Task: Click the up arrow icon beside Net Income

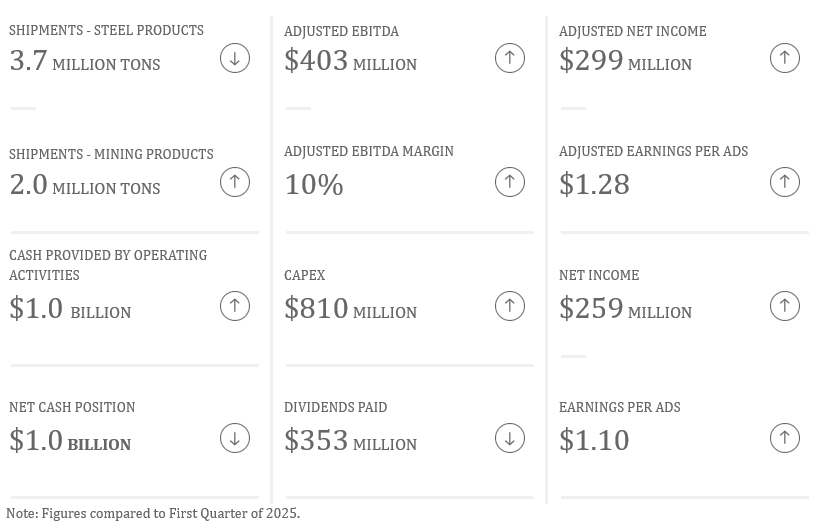Action: (x=785, y=306)
